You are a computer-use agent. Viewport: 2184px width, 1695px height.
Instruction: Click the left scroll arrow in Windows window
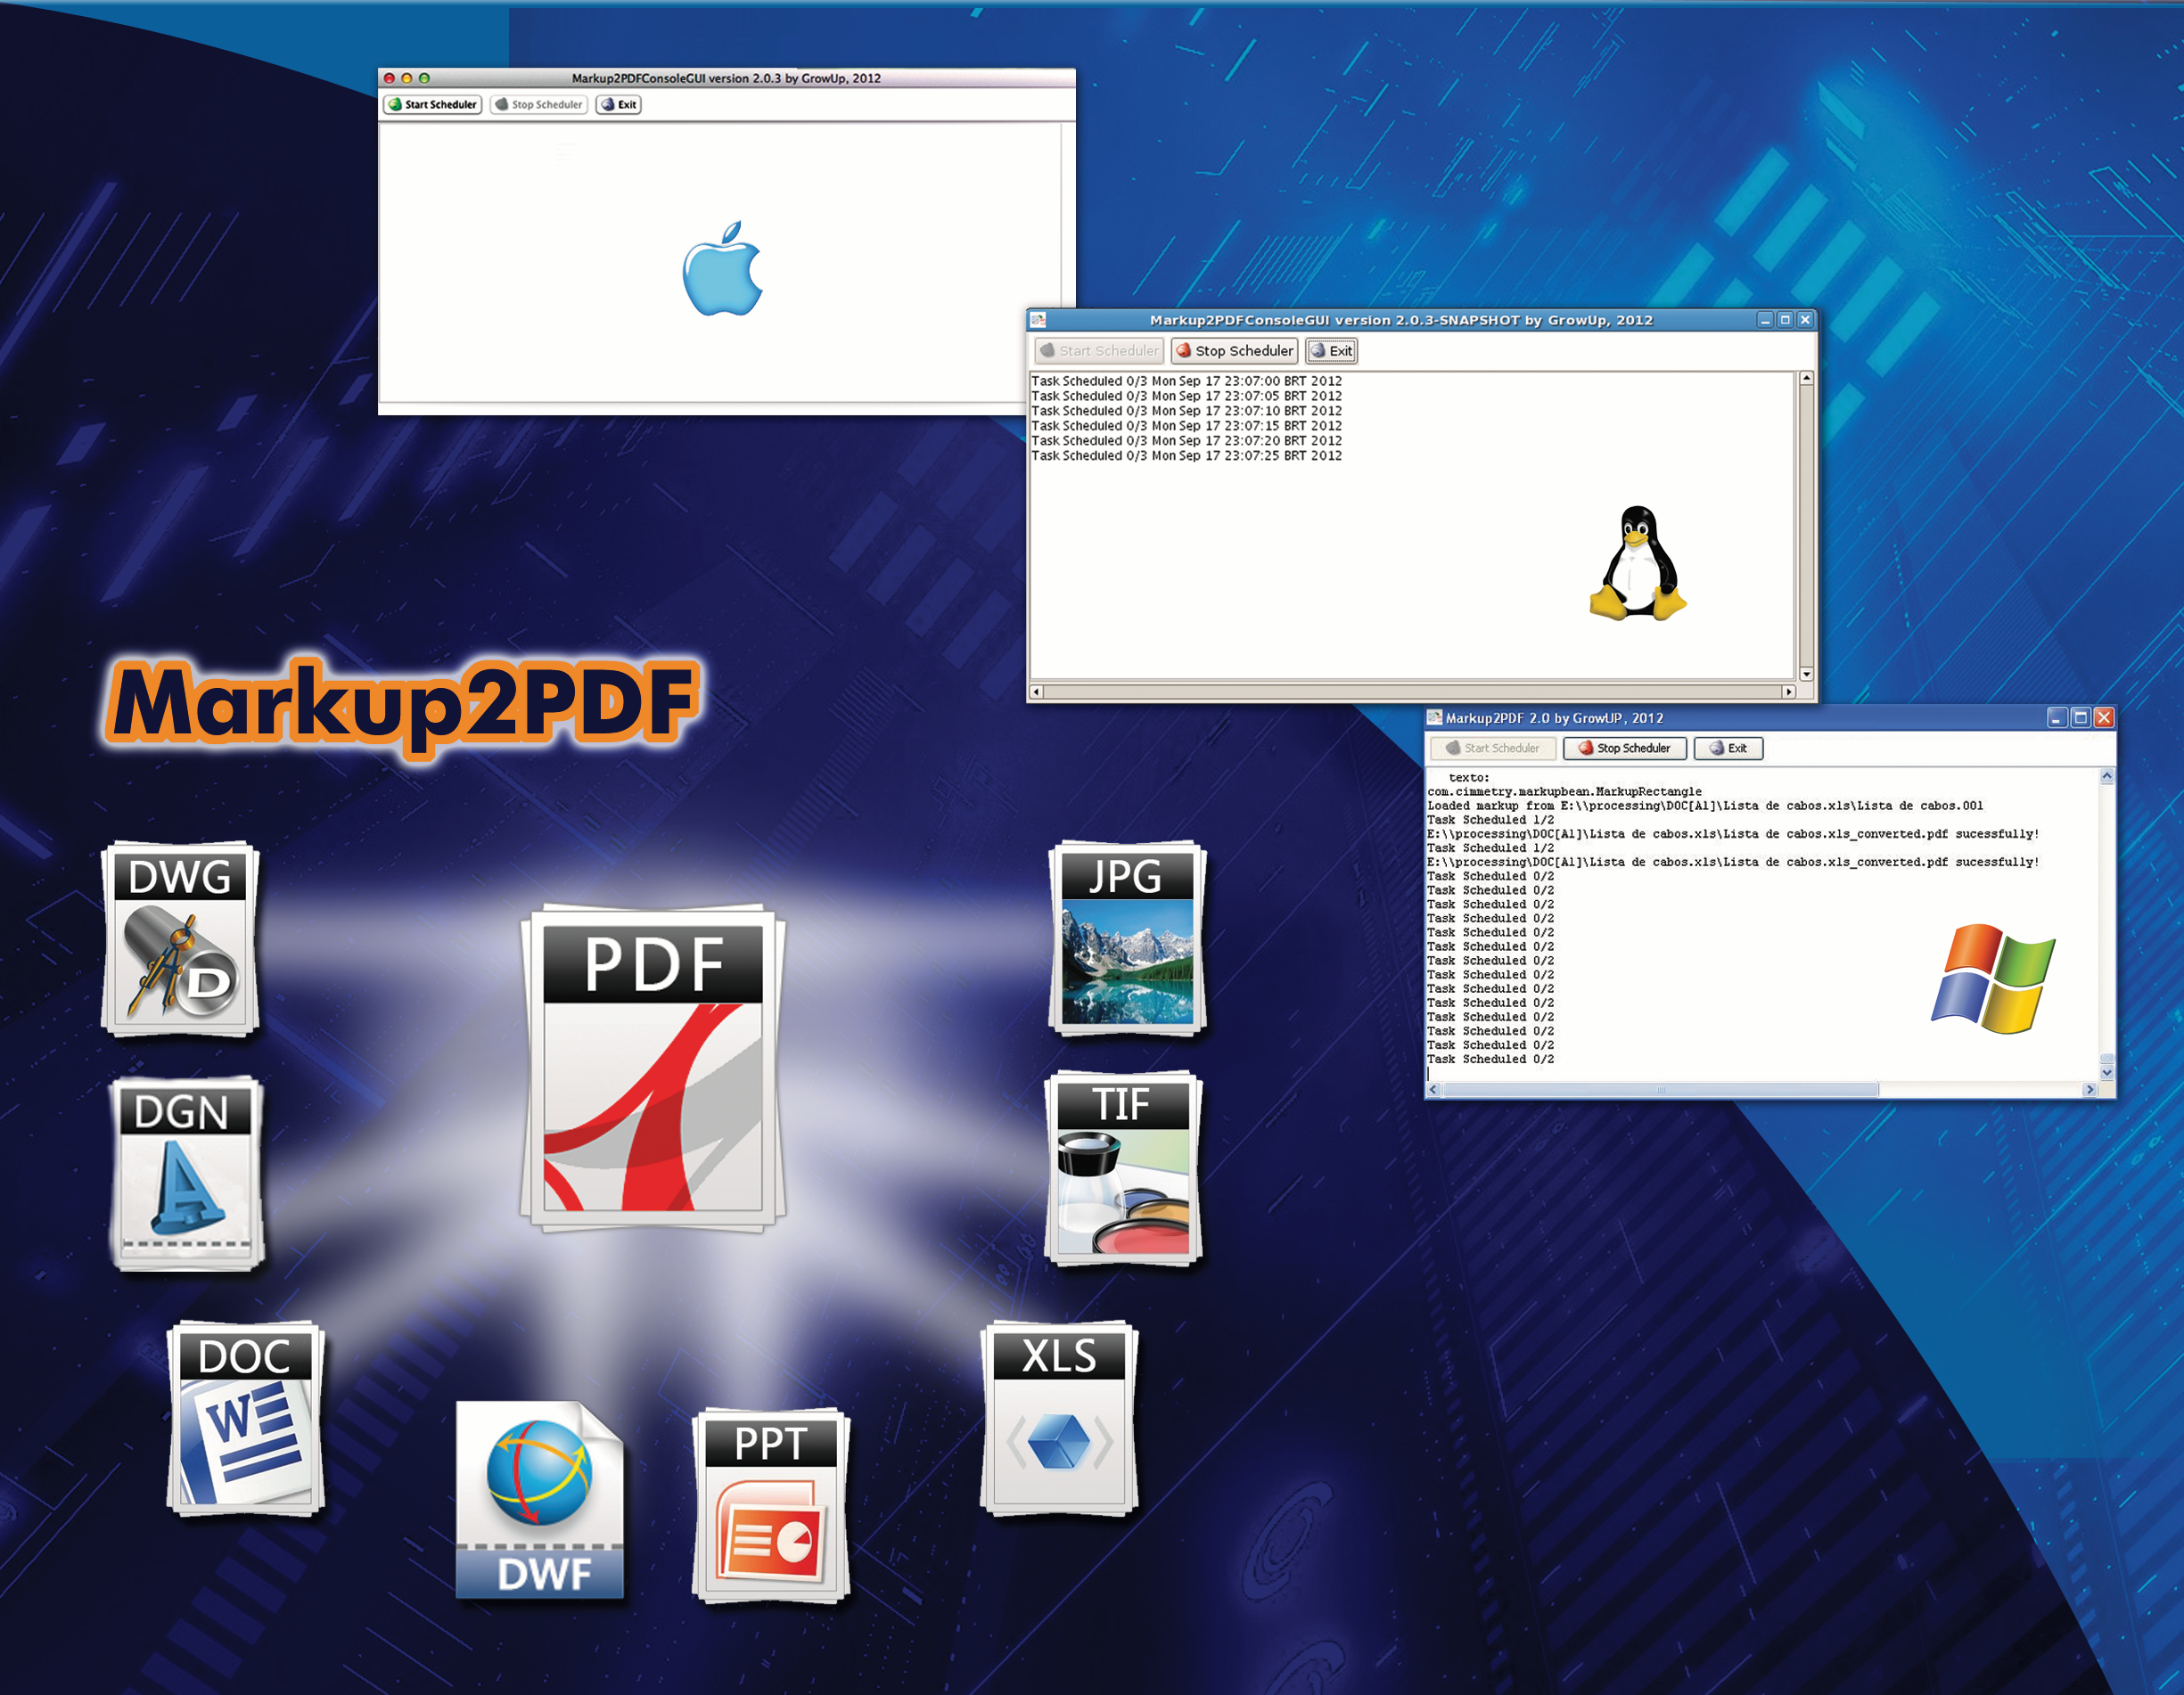tap(1434, 1090)
